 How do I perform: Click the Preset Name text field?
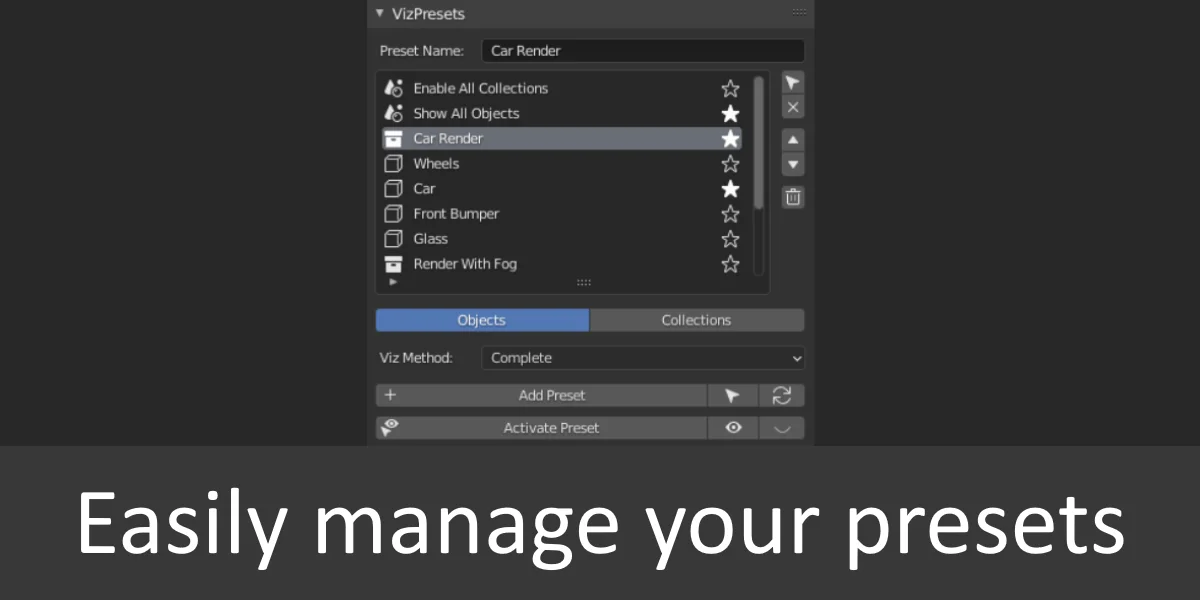pos(643,50)
